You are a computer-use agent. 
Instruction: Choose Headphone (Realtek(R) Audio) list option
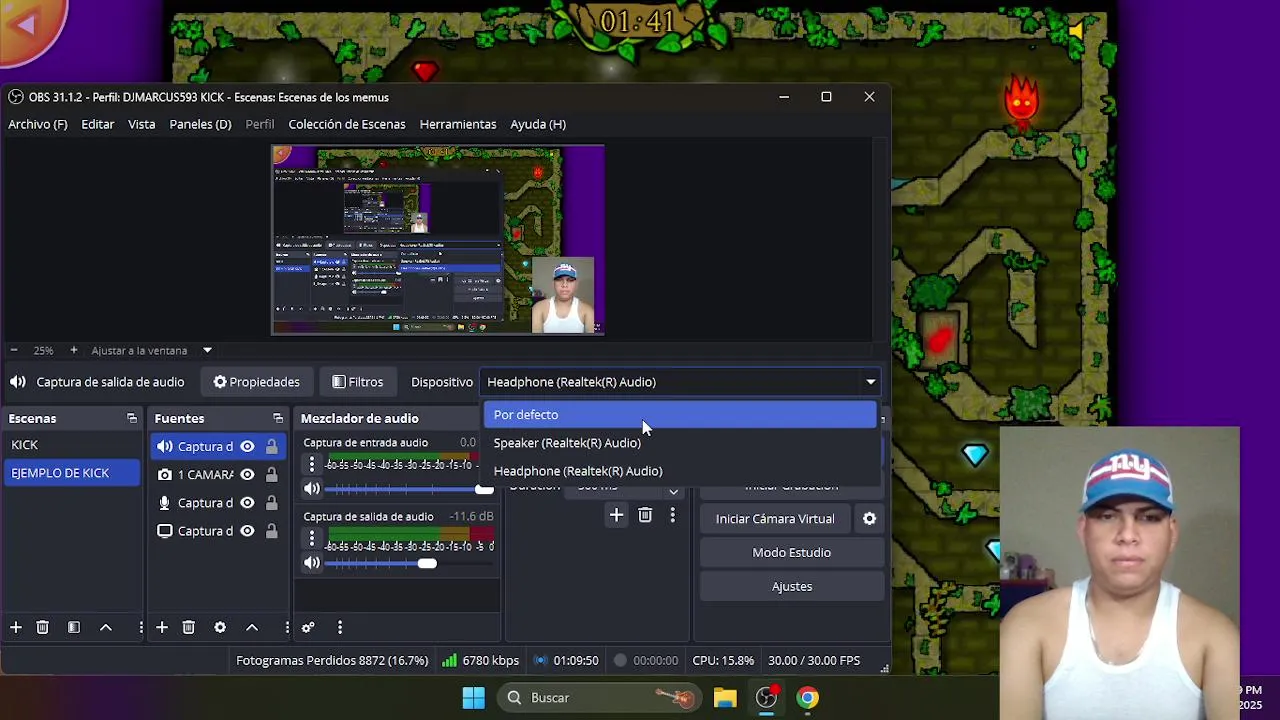680,470
